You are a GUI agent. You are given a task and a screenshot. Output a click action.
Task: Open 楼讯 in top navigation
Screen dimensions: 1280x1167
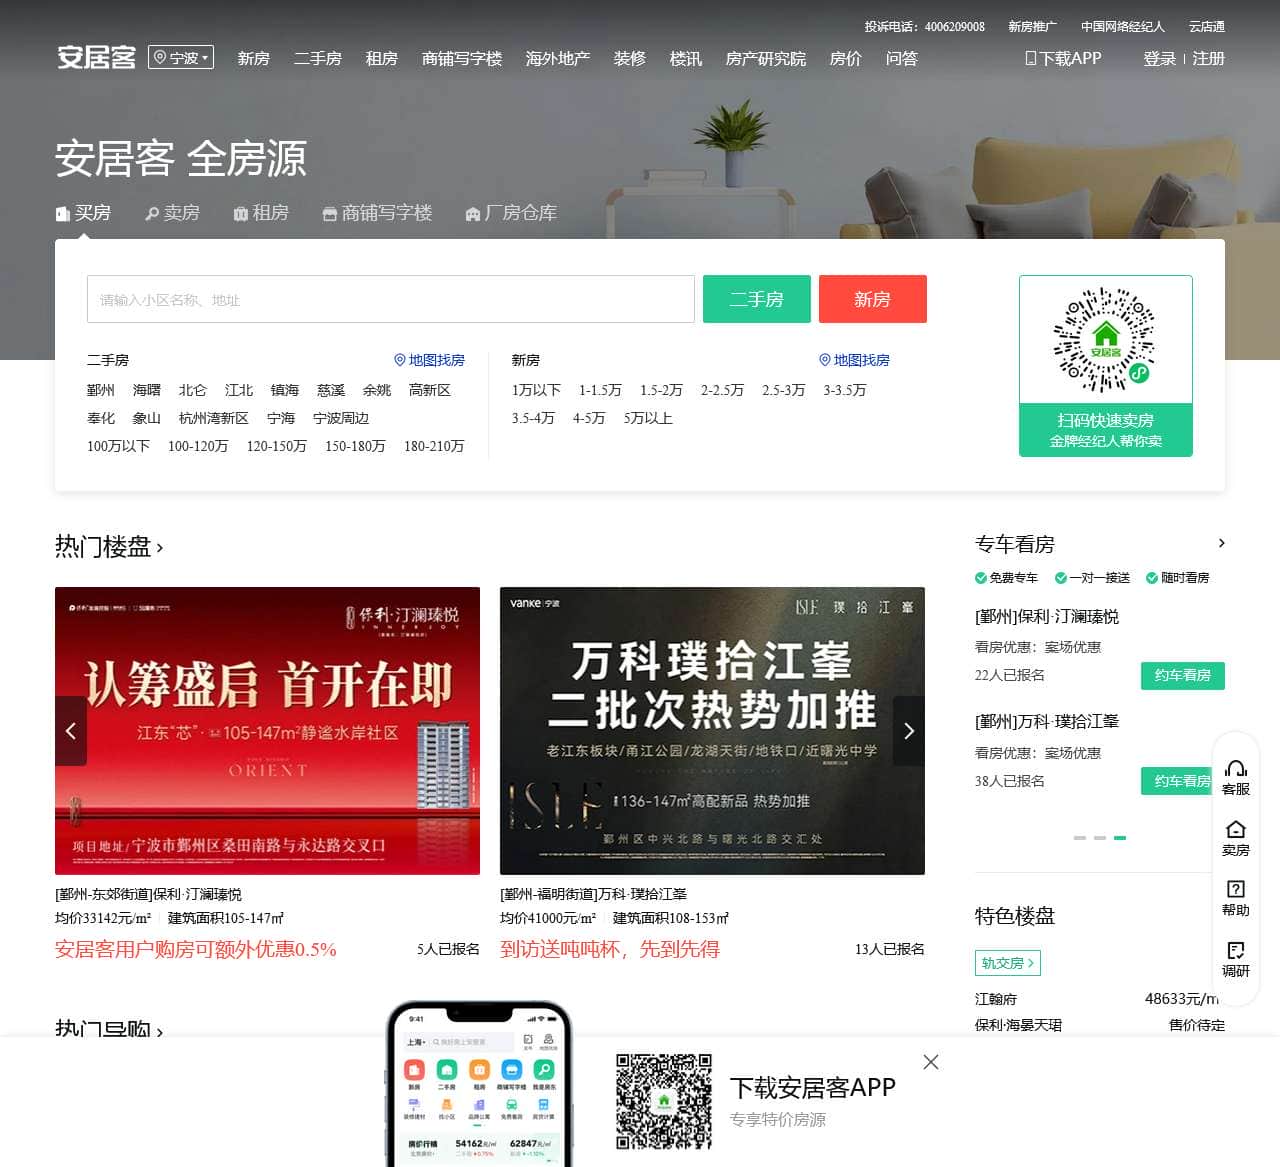(686, 59)
